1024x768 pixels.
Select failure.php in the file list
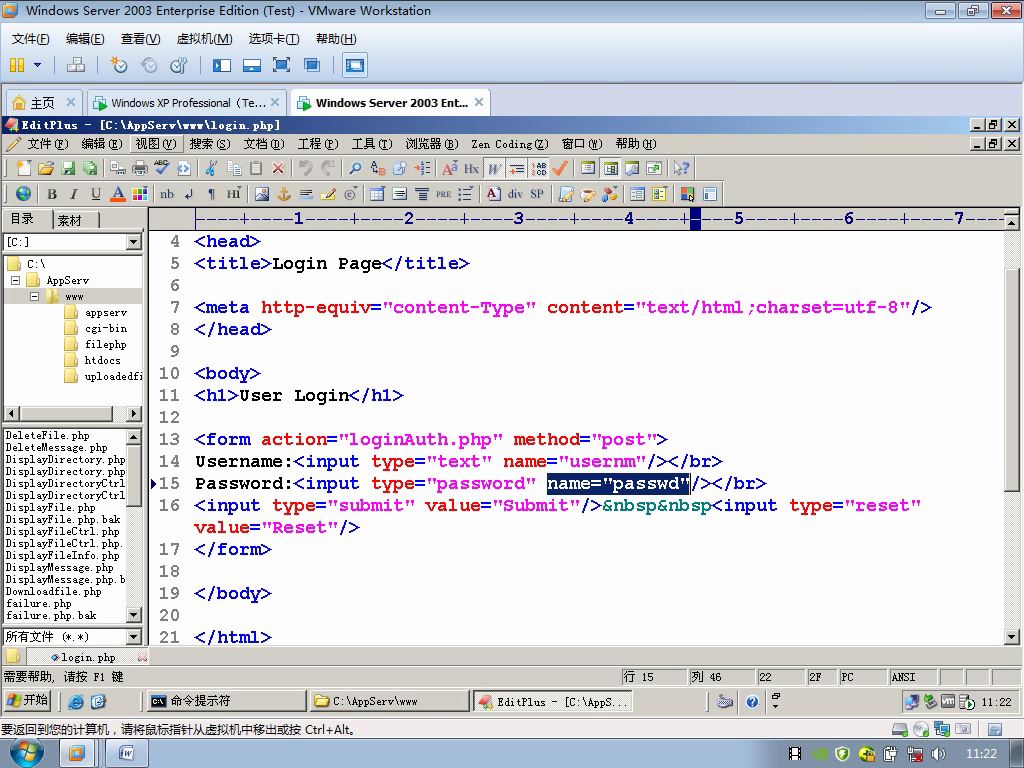(39, 603)
